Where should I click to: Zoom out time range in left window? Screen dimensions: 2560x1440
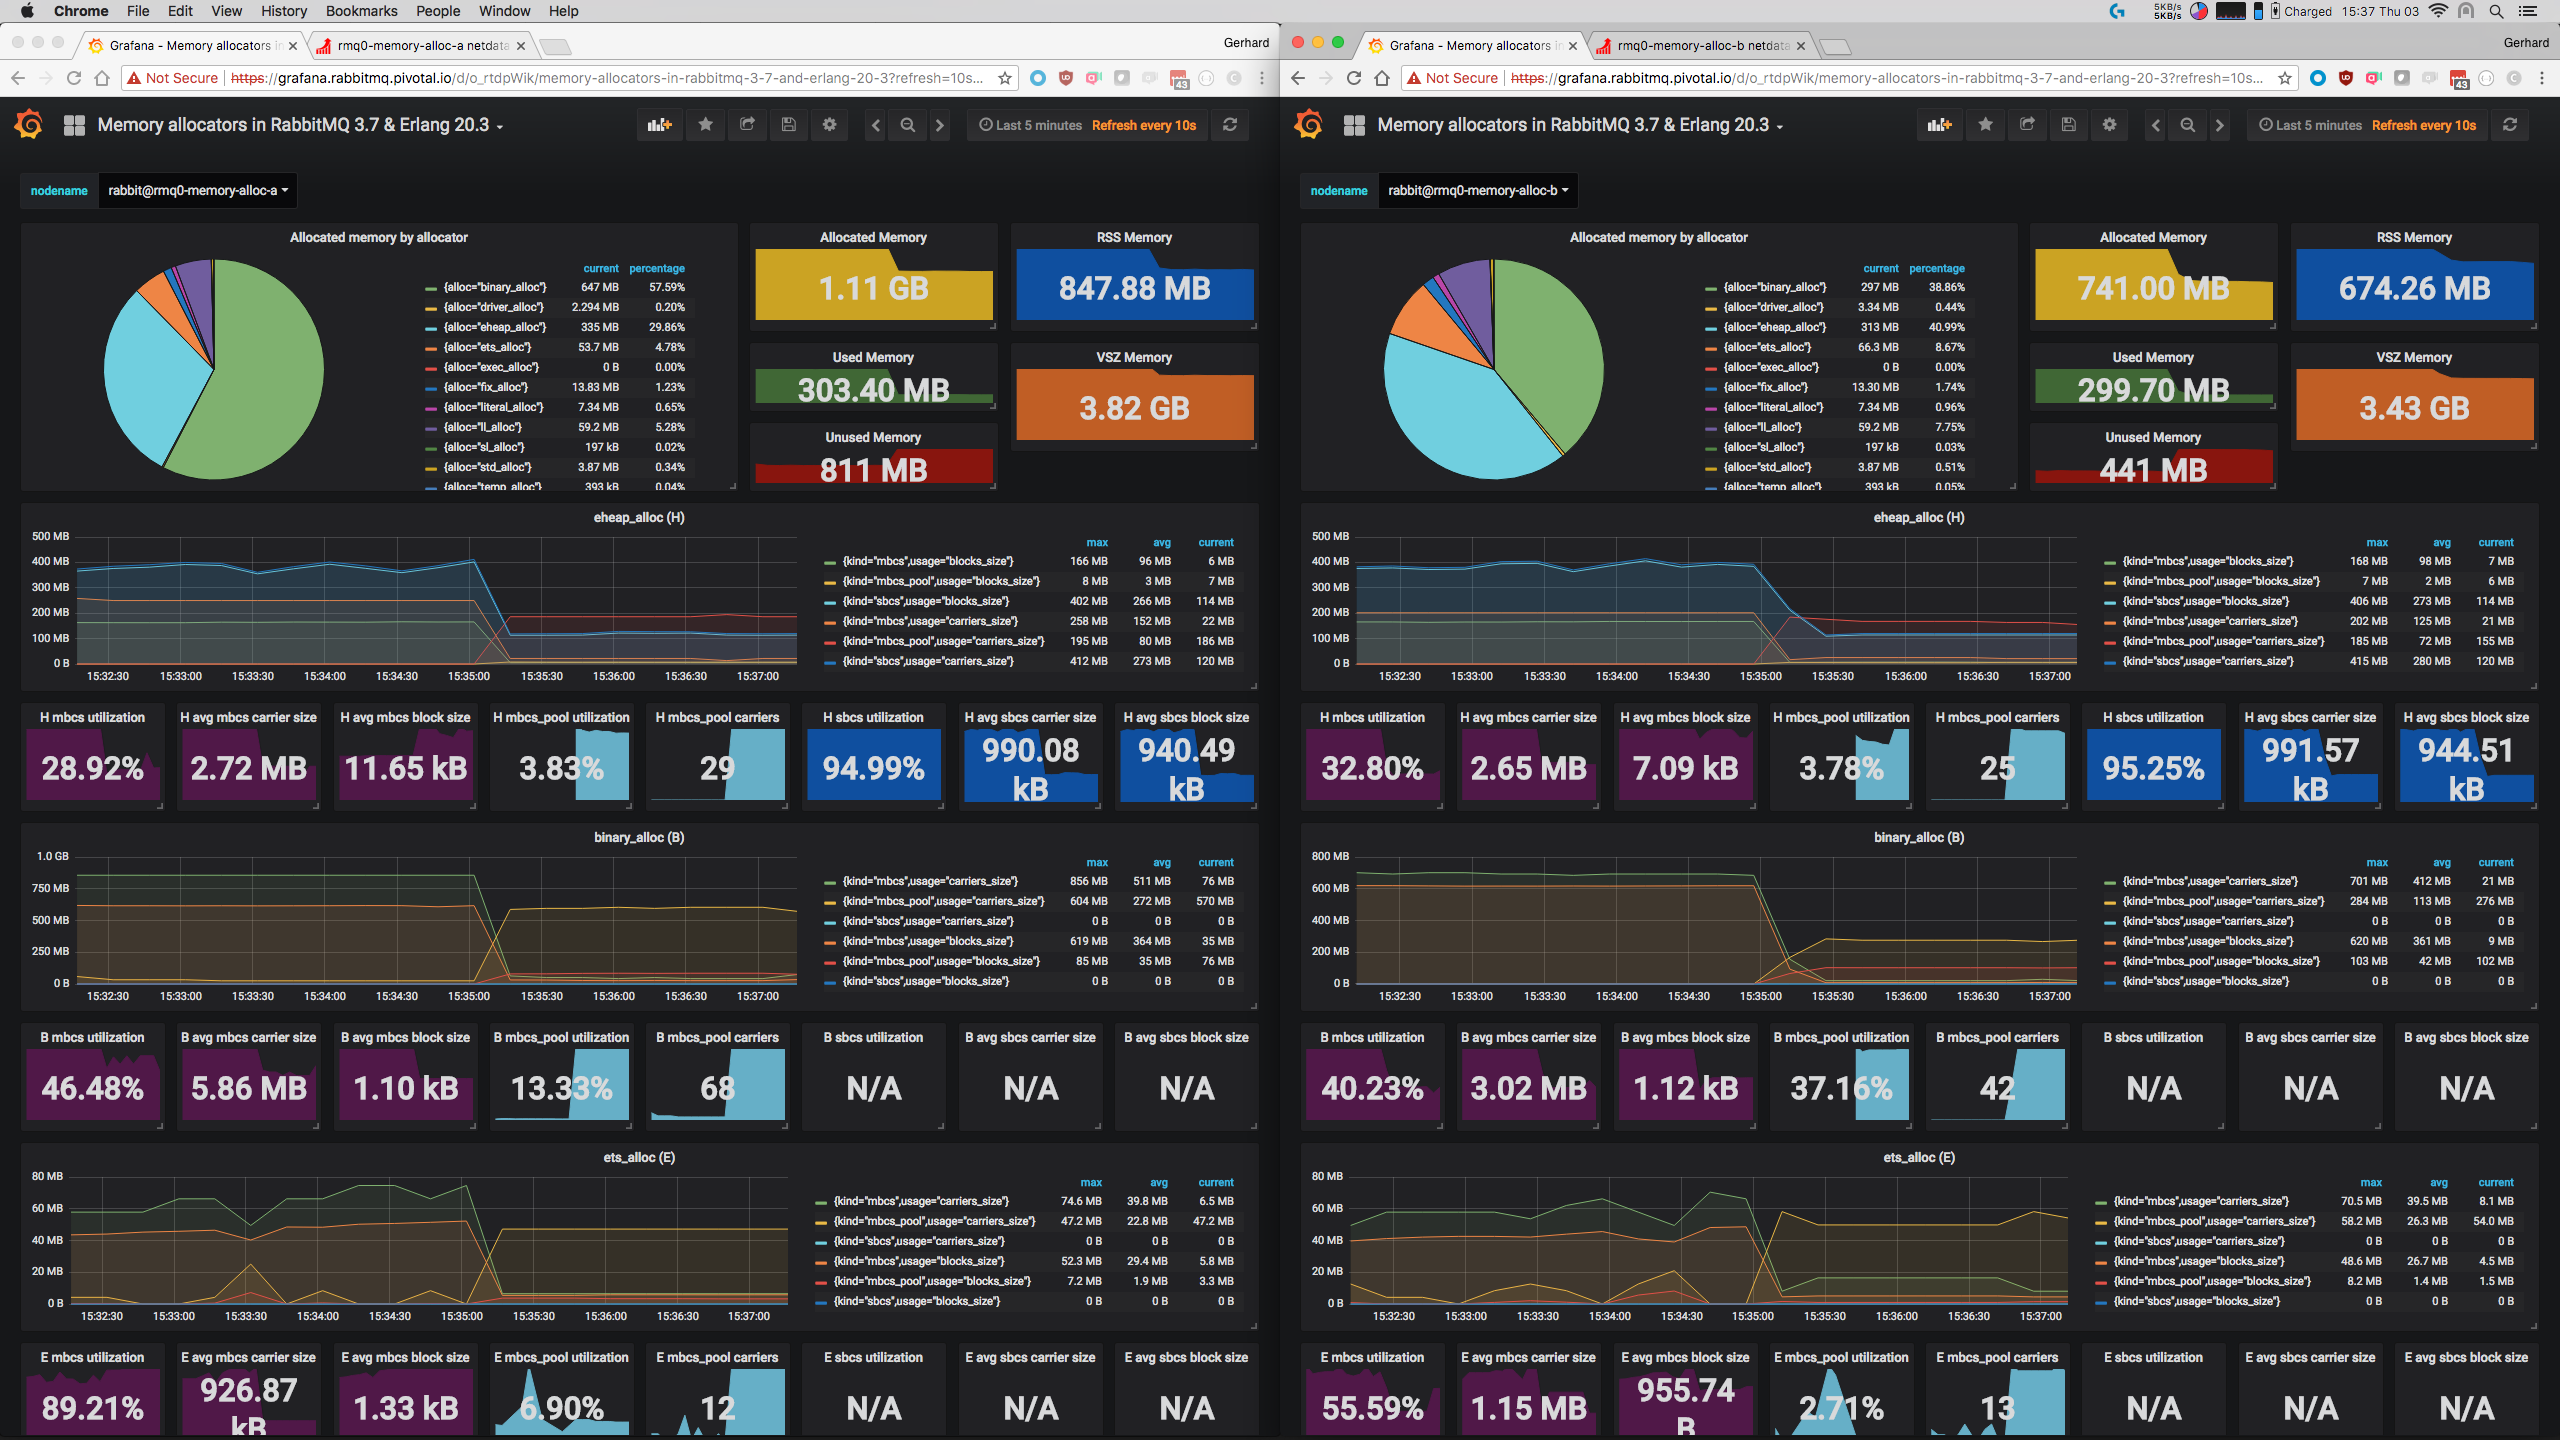click(908, 125)
